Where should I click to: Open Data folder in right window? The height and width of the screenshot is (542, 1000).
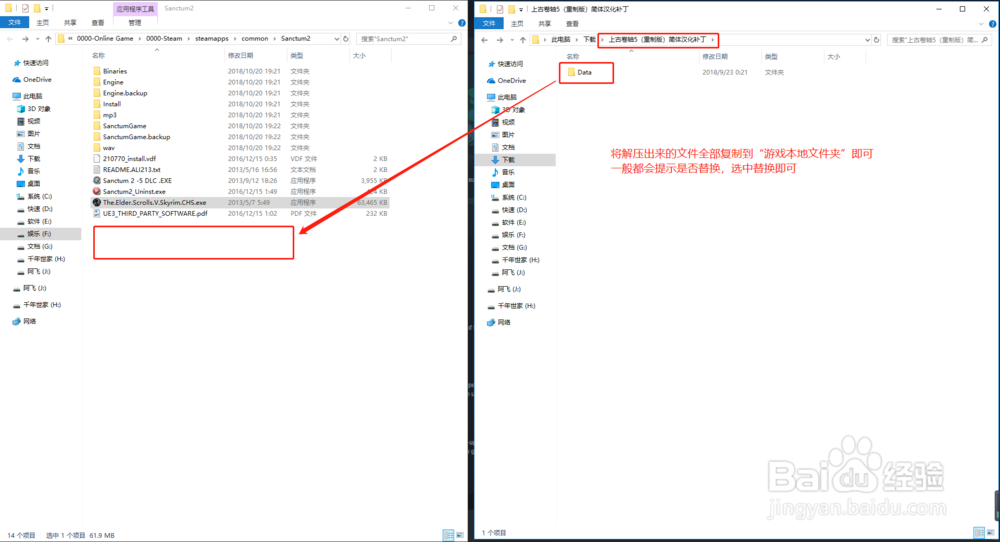(x=584, y=72)
